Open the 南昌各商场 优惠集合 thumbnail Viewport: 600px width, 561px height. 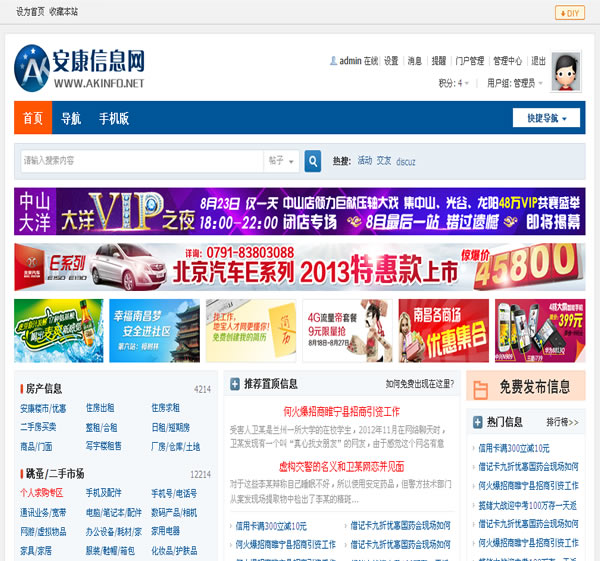pyautogui.click(x=444, y=331)
